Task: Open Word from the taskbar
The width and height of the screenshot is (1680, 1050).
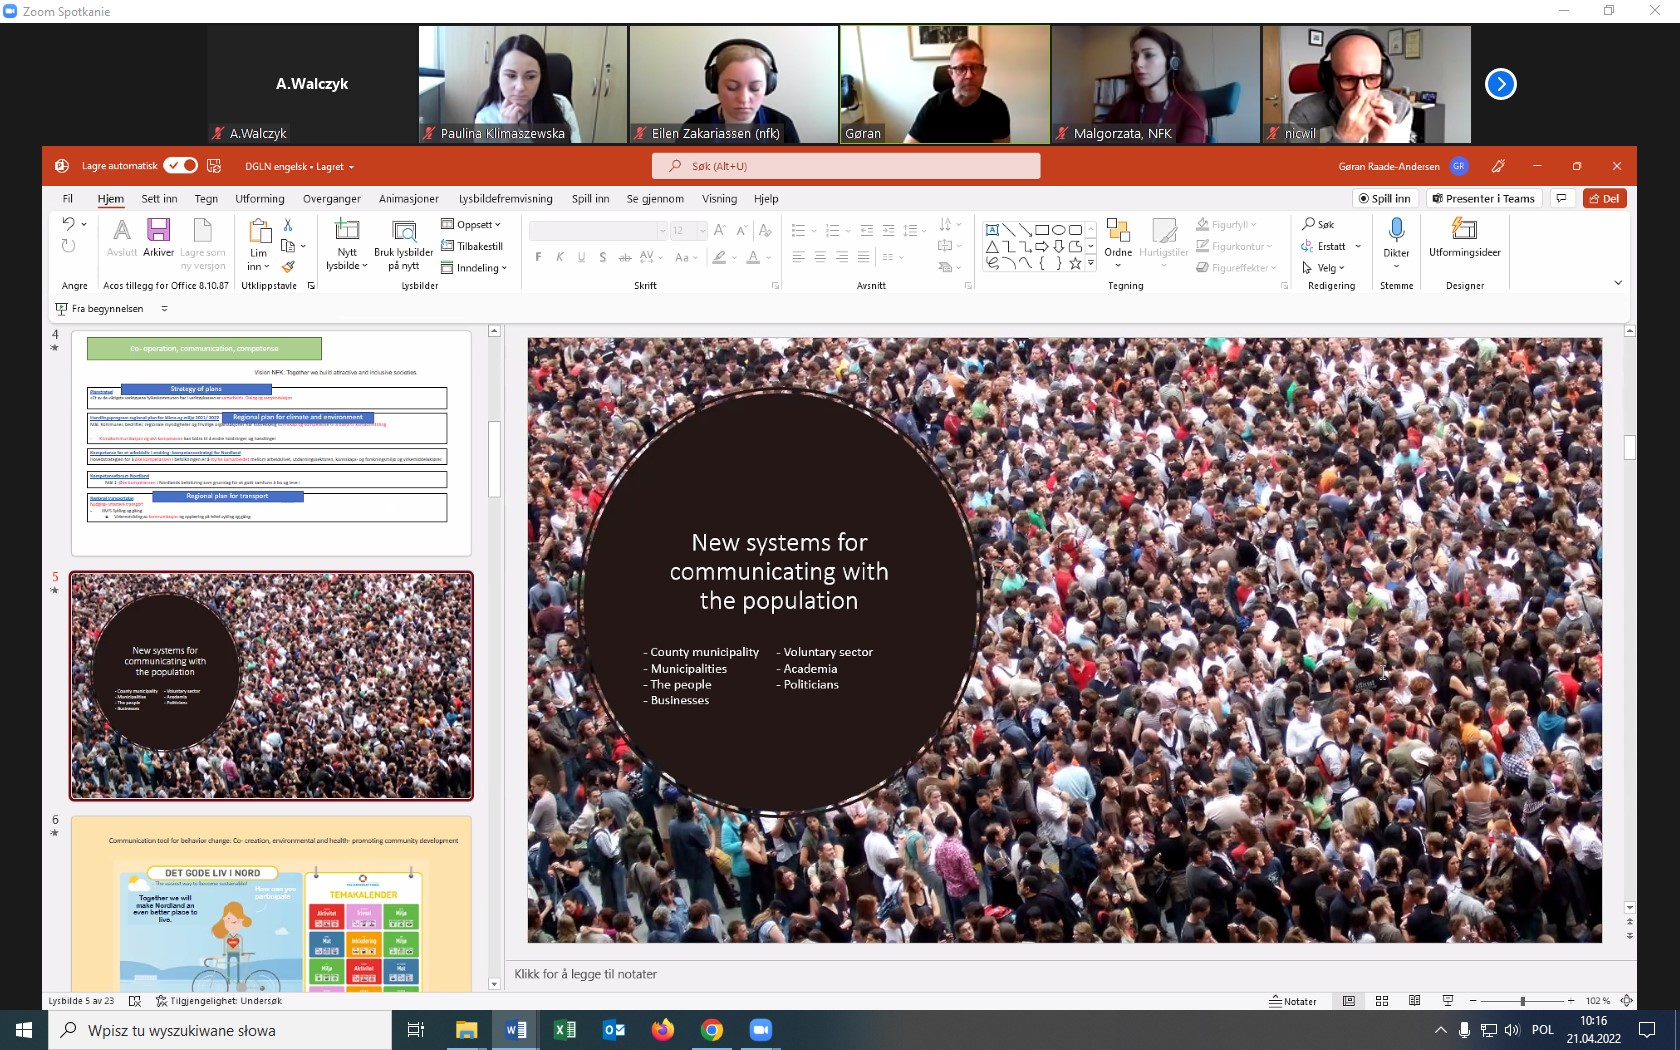Action: pos(516,1030)
